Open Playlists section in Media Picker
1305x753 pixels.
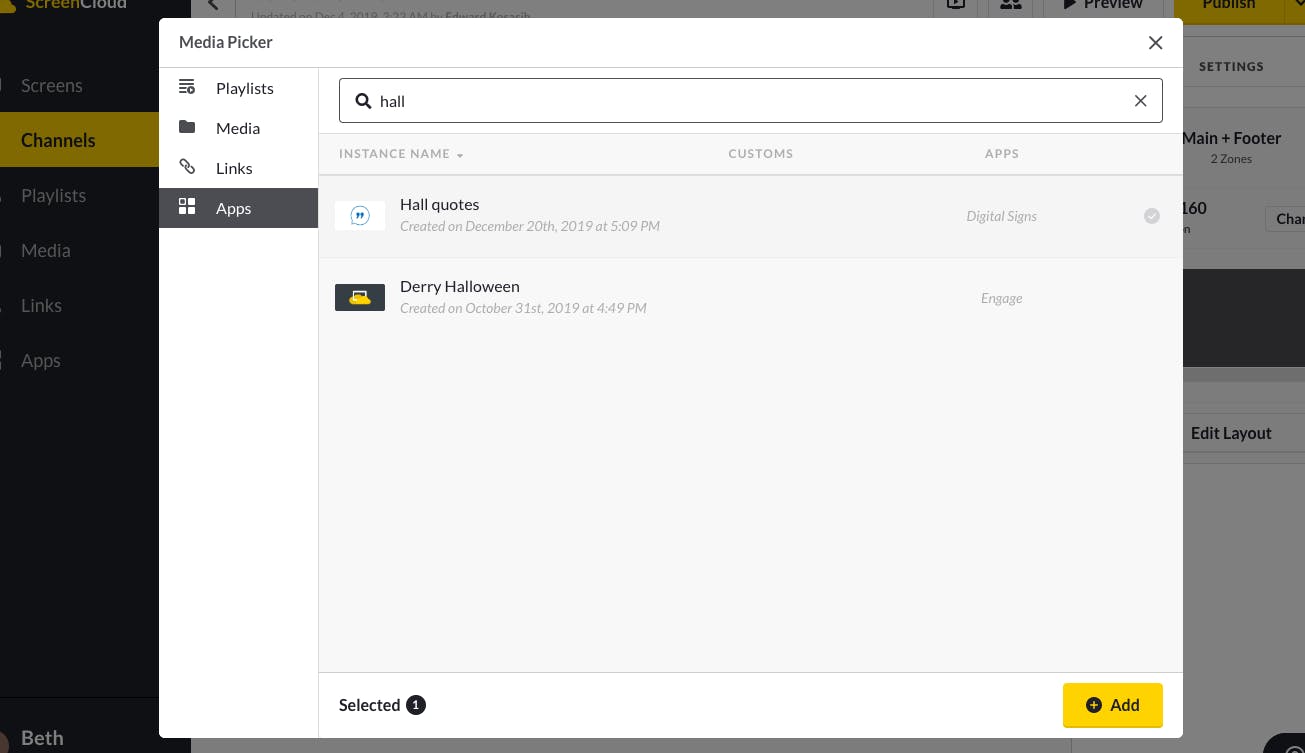coord(238,88)
